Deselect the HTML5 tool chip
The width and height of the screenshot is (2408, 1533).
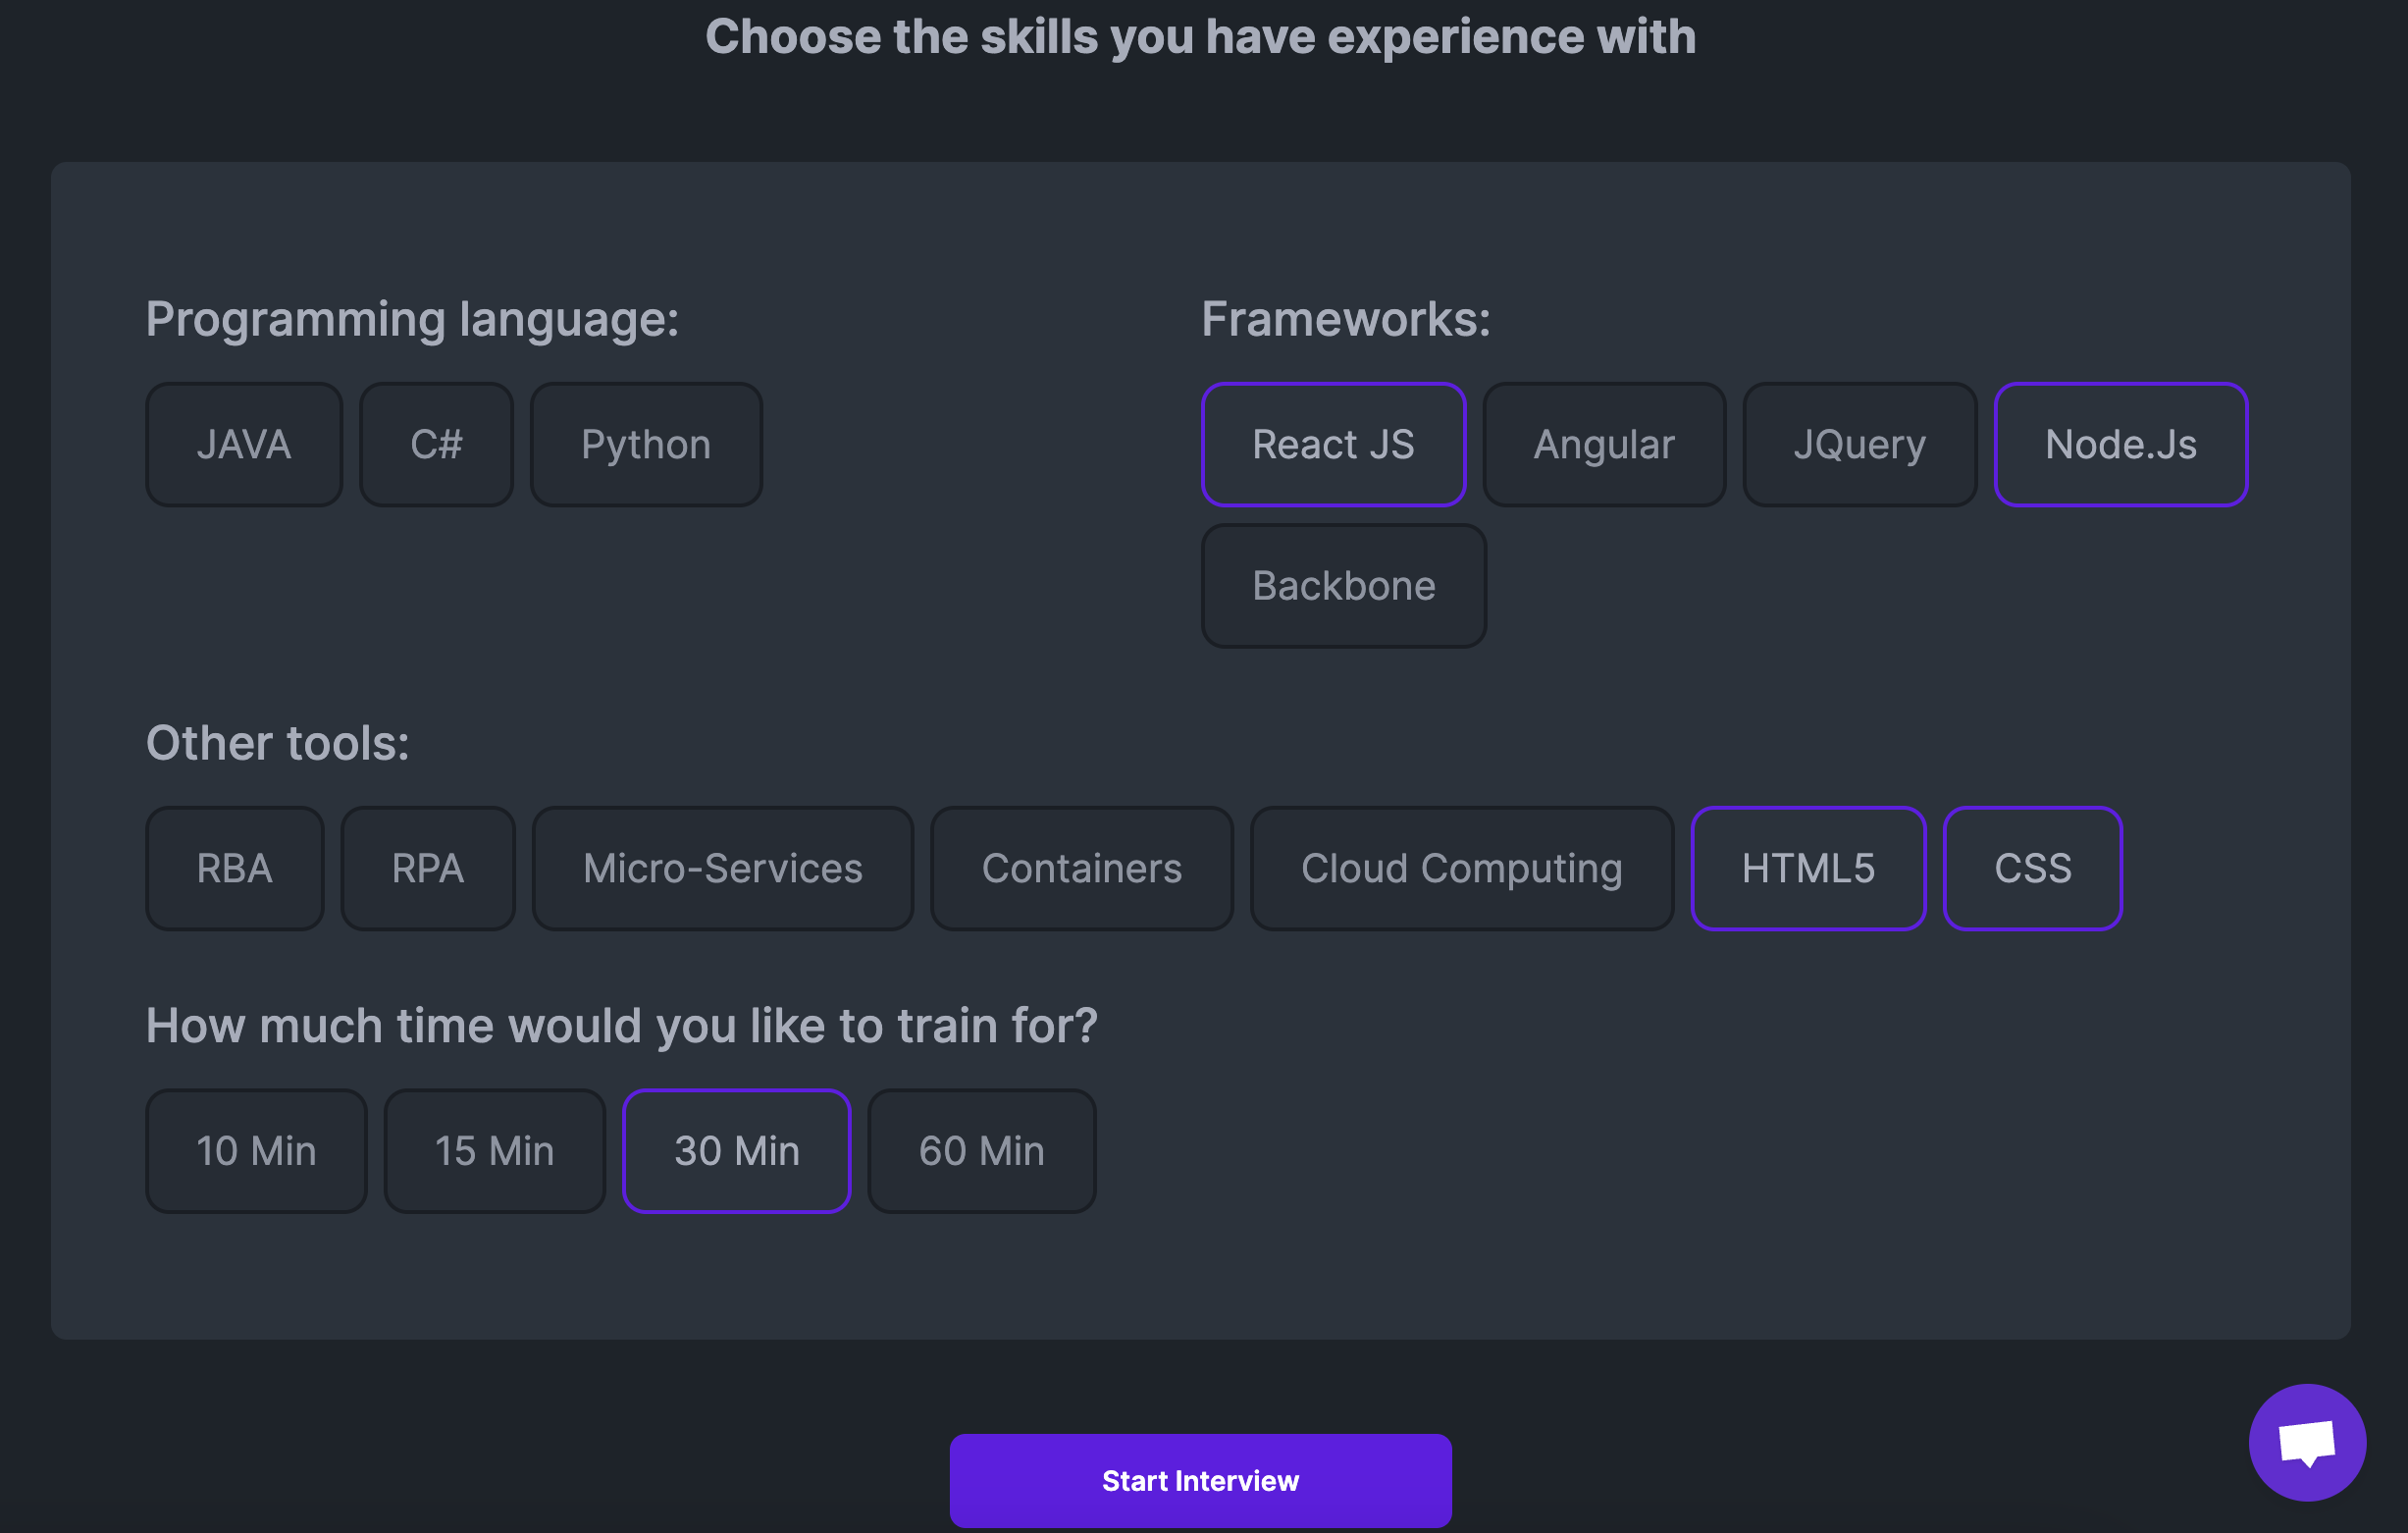(1808, 868)
